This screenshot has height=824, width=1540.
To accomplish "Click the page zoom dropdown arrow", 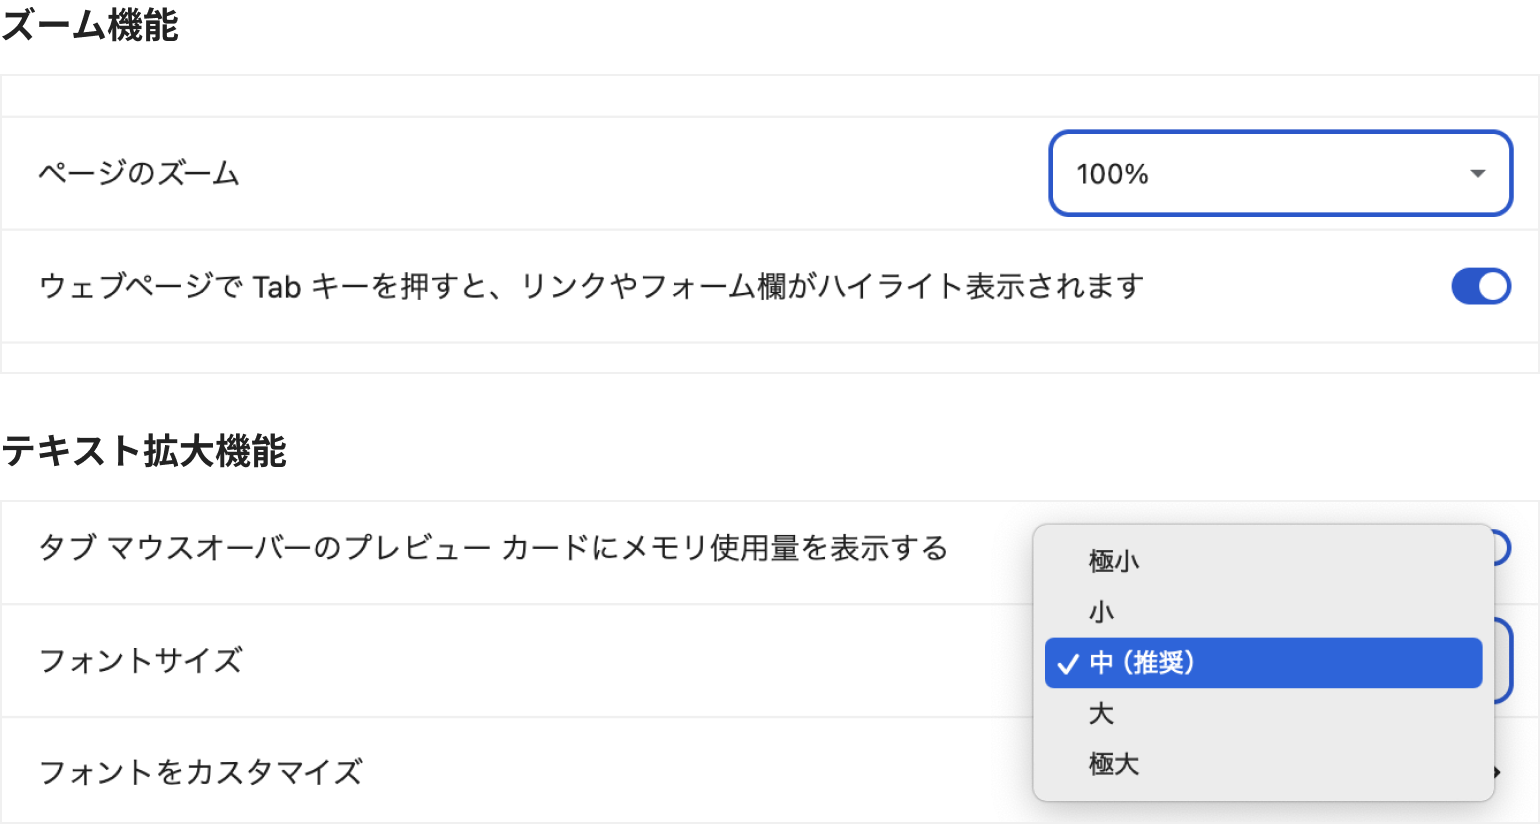I will coord(1477,173).
